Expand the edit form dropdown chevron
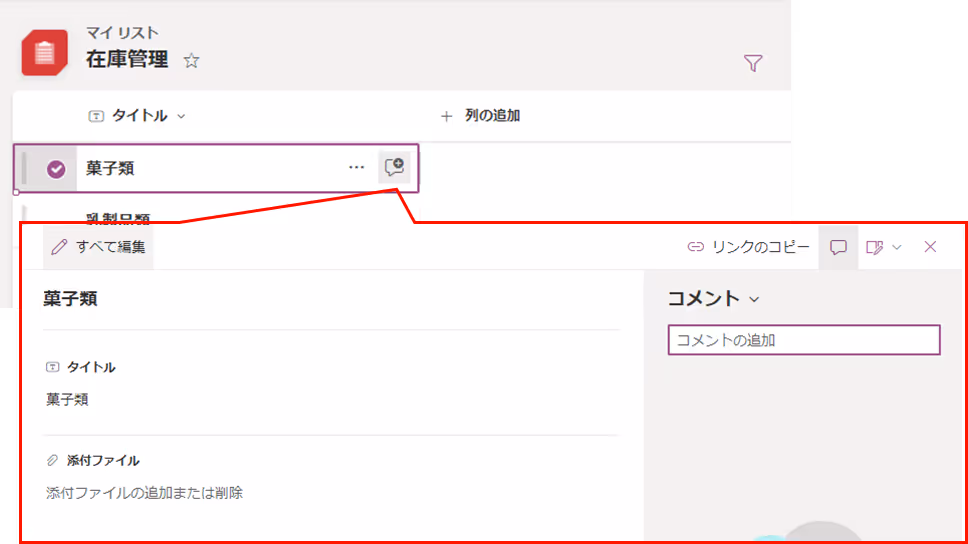 (897, 247)
